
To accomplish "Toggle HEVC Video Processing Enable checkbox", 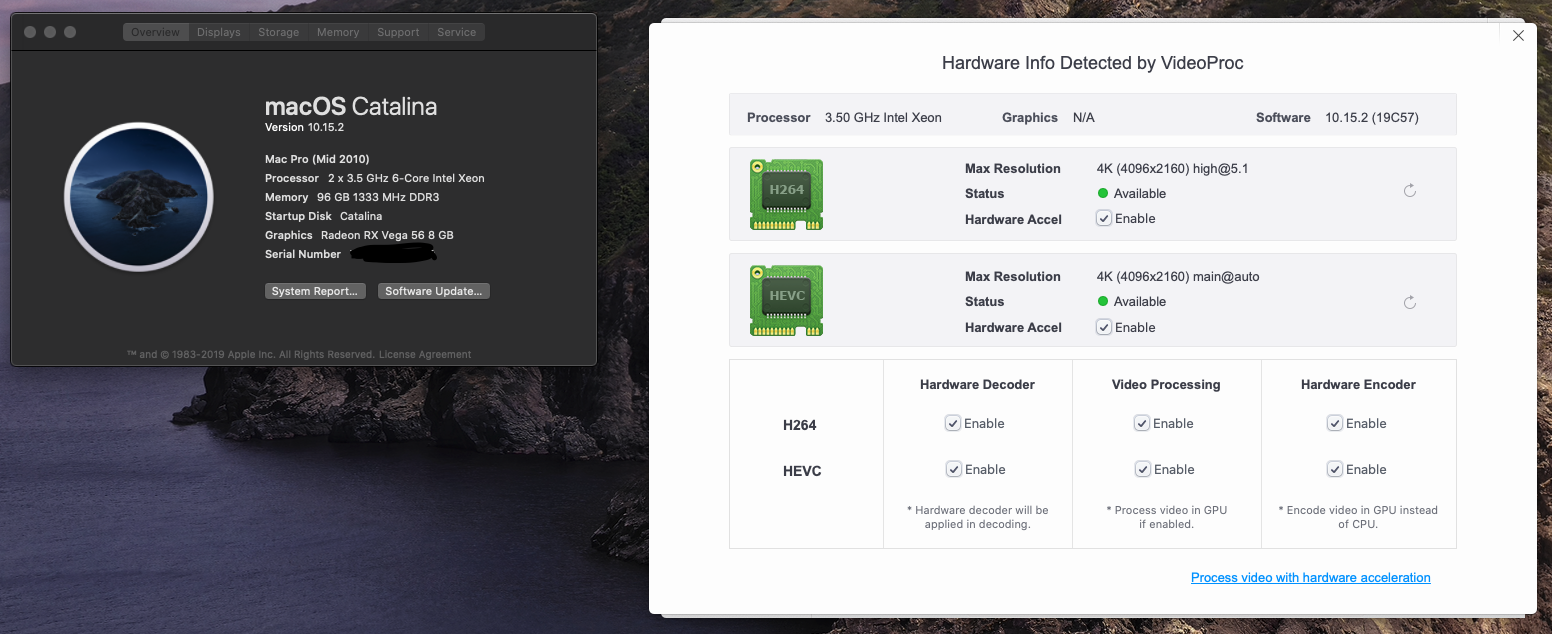I will point(1142,469).
